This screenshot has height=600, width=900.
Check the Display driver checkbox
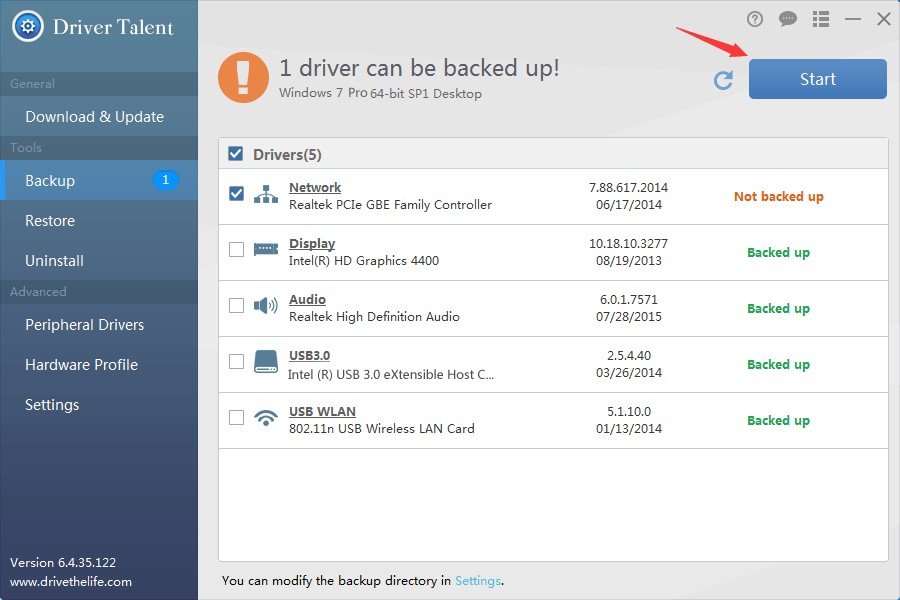236,249
